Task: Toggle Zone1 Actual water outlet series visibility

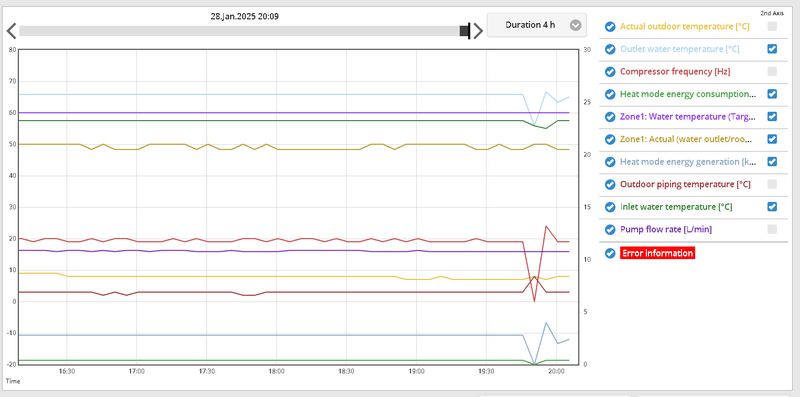Action: click(x=610, y=139)
